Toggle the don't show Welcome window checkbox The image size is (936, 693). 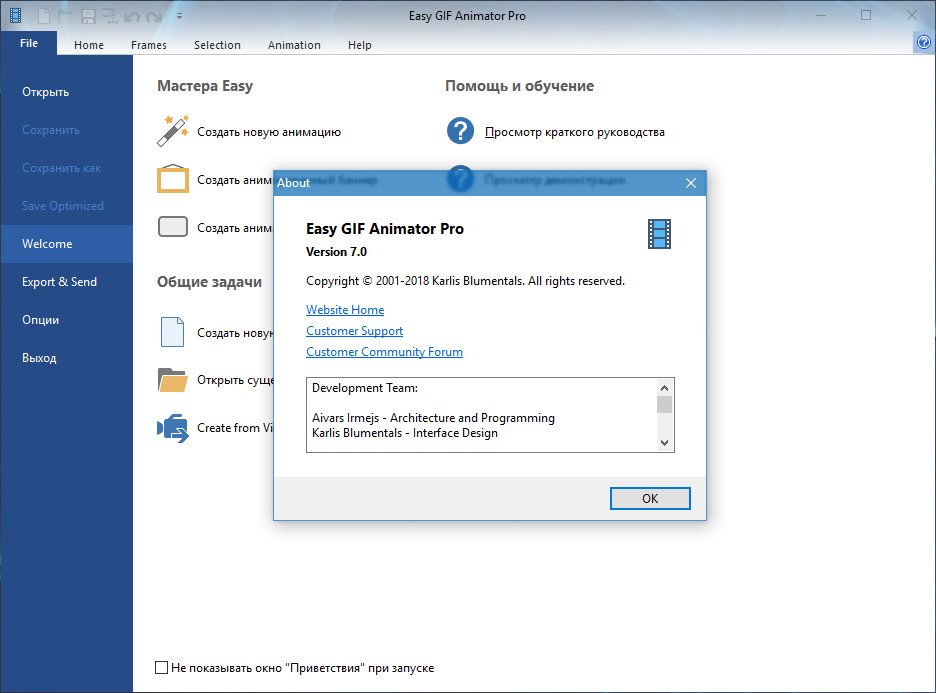click(x=162, y=667)
